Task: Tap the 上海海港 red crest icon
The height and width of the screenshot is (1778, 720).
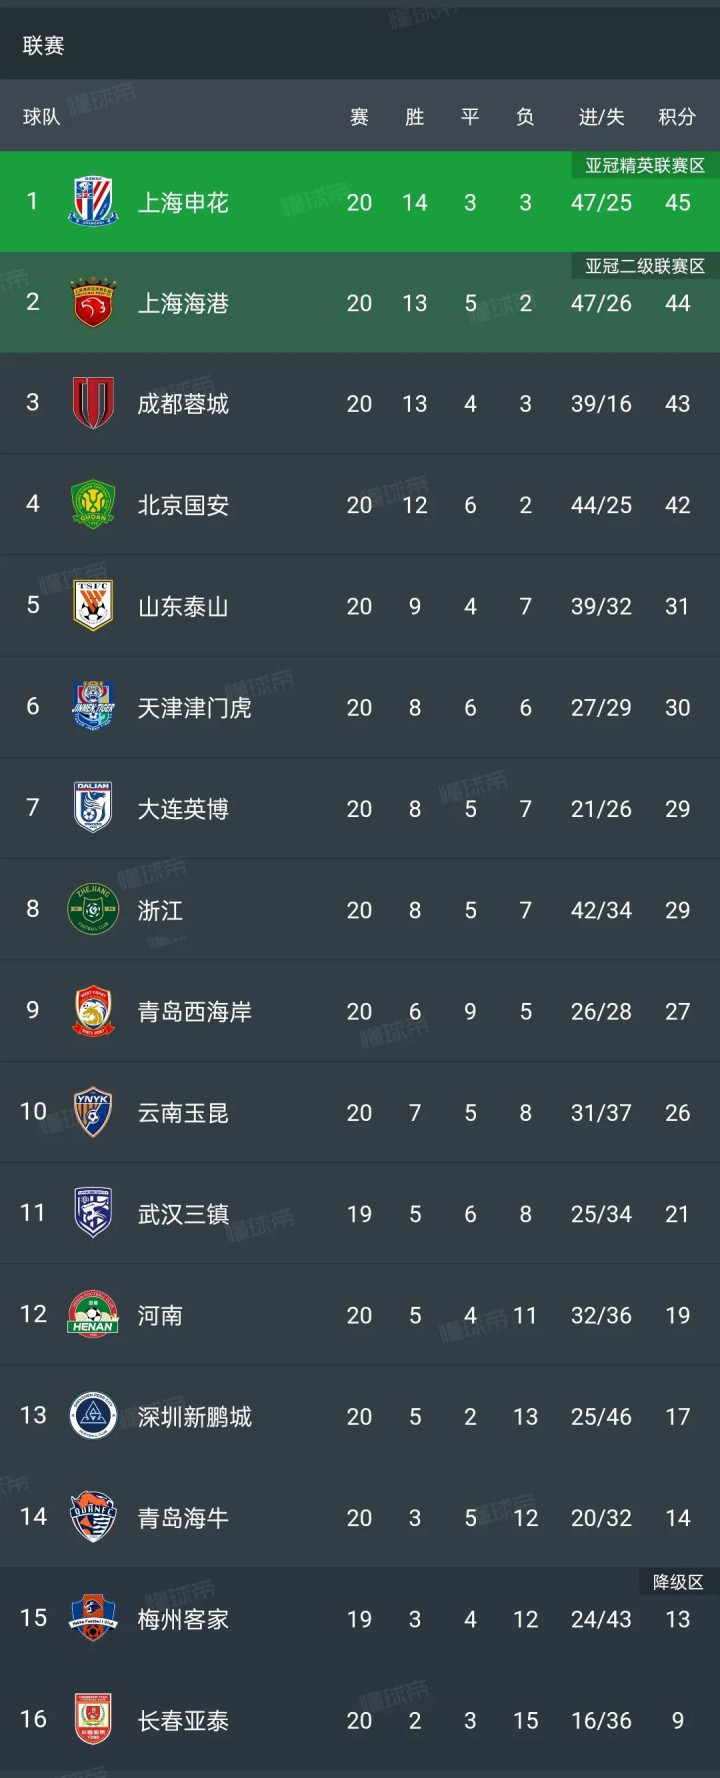Action: [93, 303]
